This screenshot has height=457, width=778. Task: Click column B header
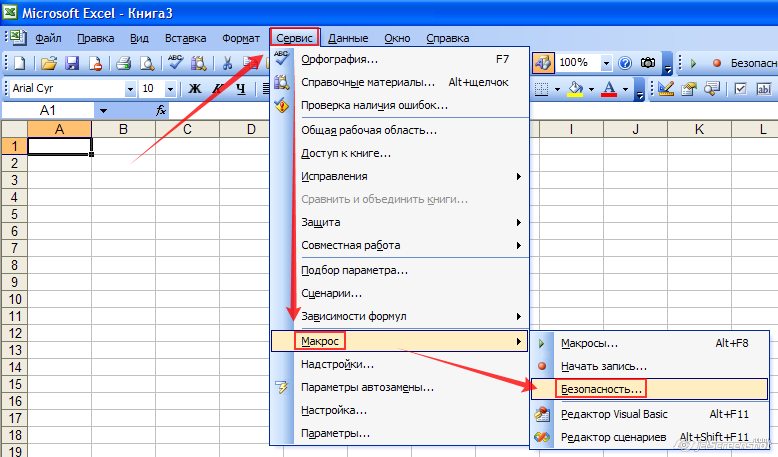(124, 130)
